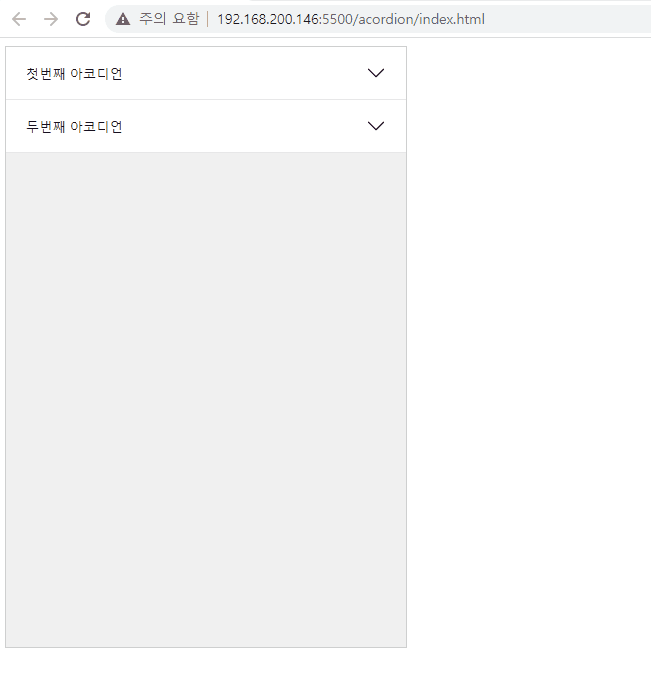Open the 주의 요함 security warning icon

[x=123, y=19]
